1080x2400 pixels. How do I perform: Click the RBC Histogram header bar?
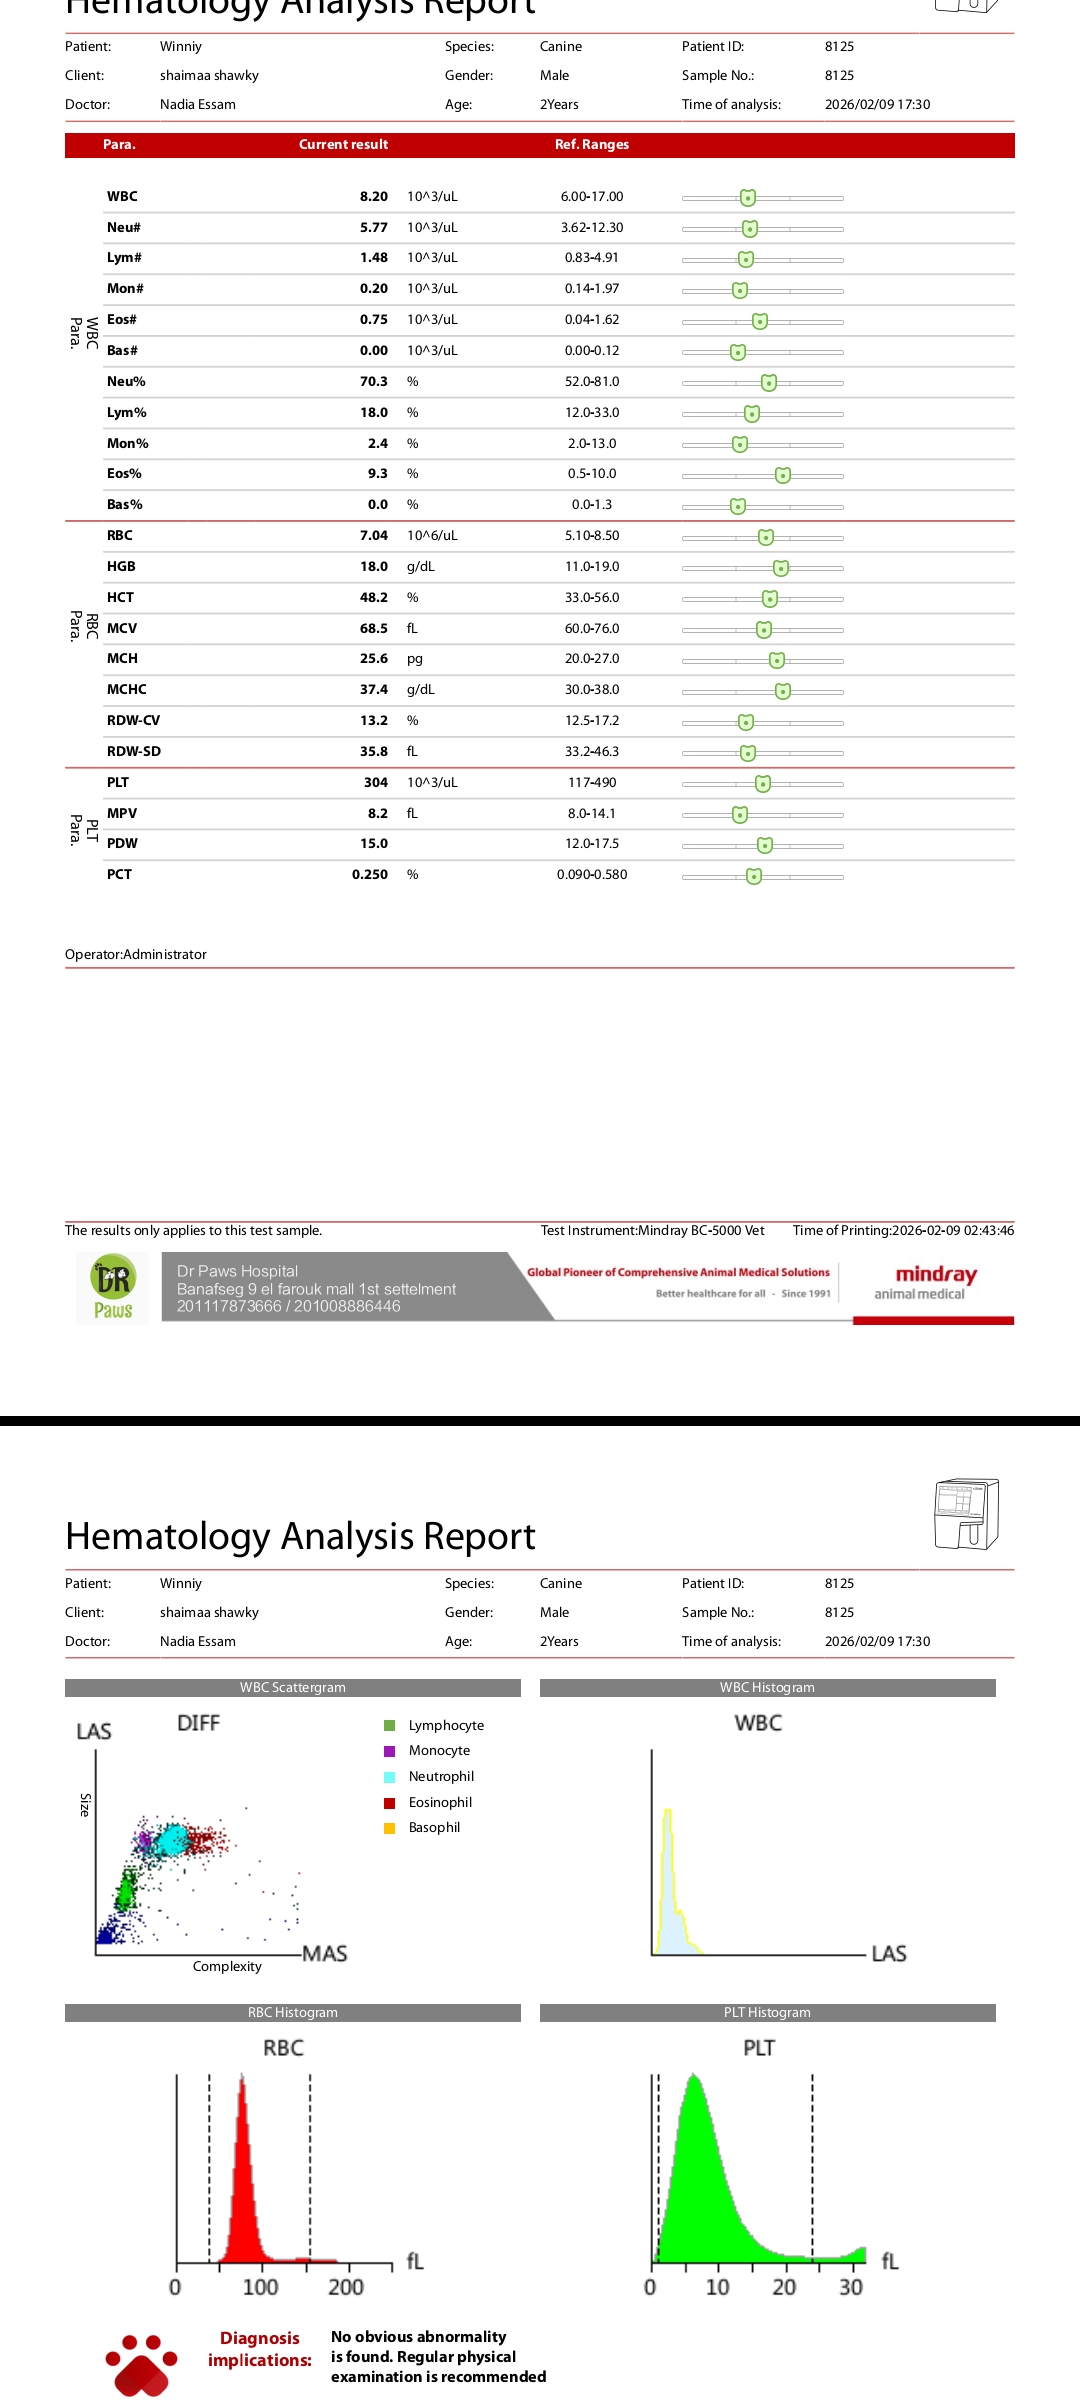293,2013
